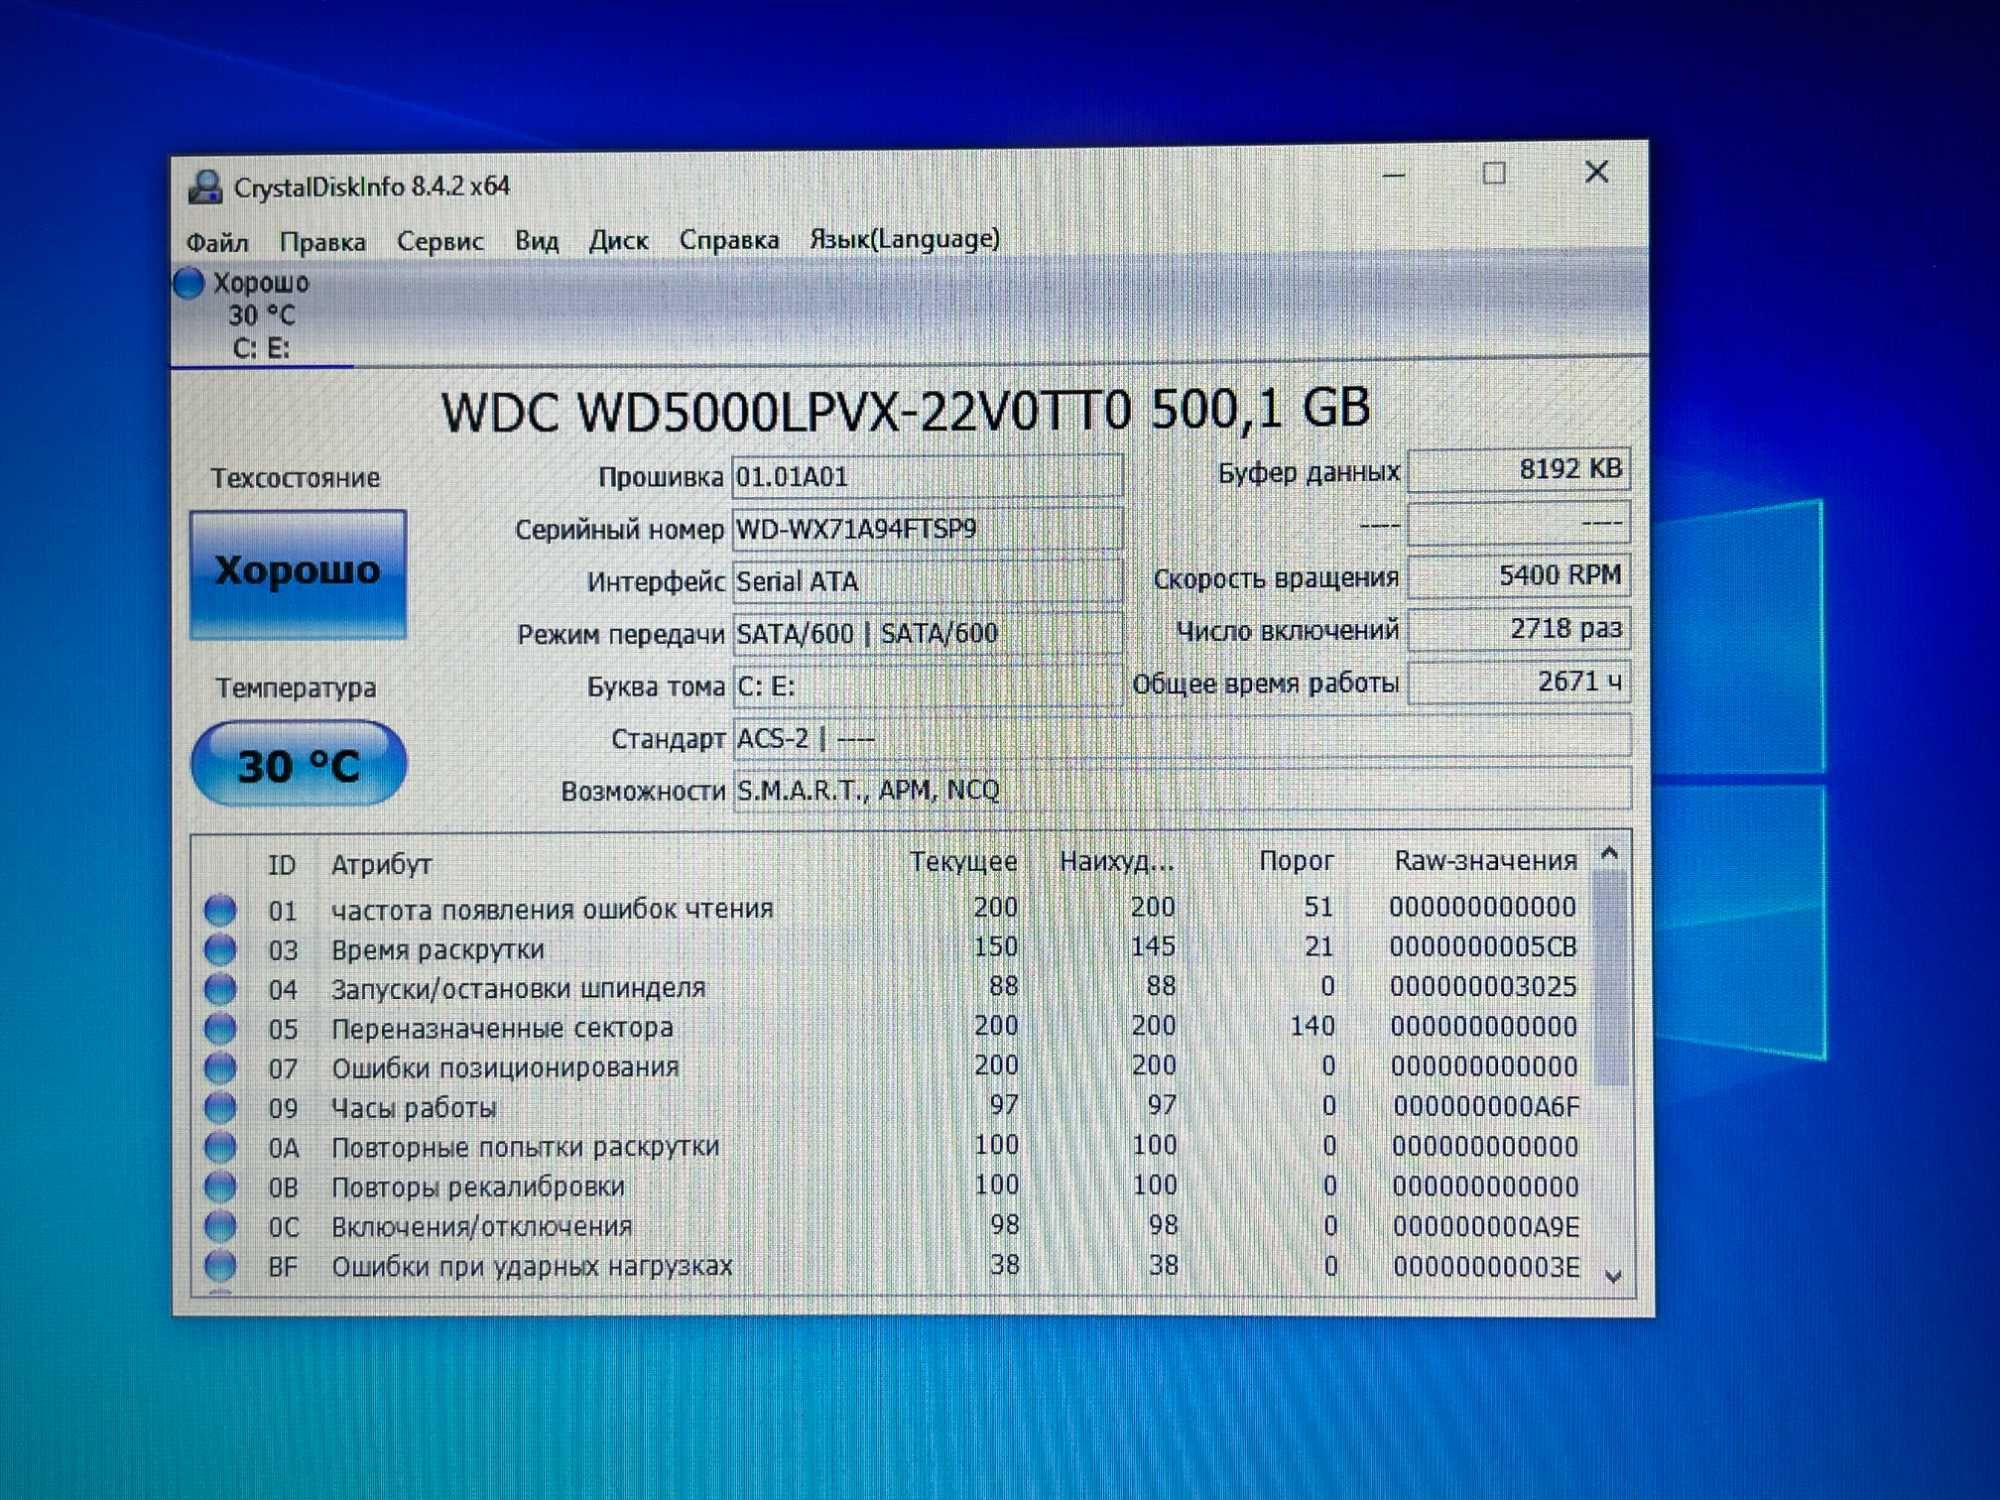This screenshot has width=2000, height=1500.
Task: Click the Буква тома field C: E:
Action: click(927, 686)
